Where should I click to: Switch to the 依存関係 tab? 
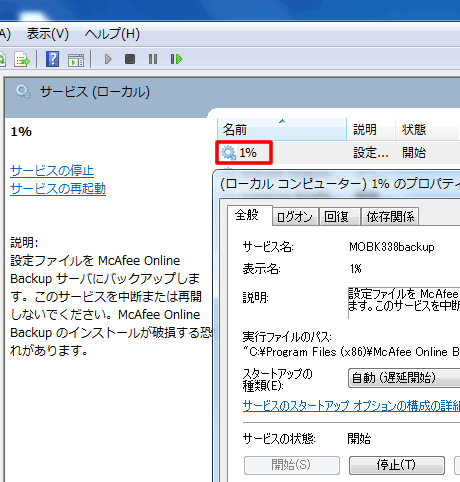[390, 217]
